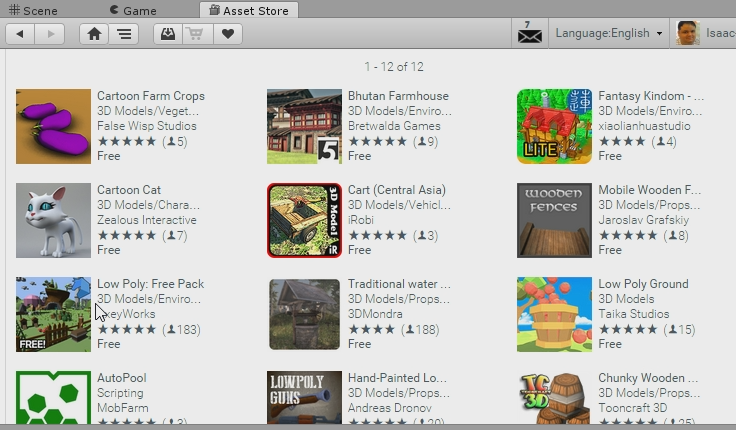Open the user avatar picture

(x=687, y=33)
